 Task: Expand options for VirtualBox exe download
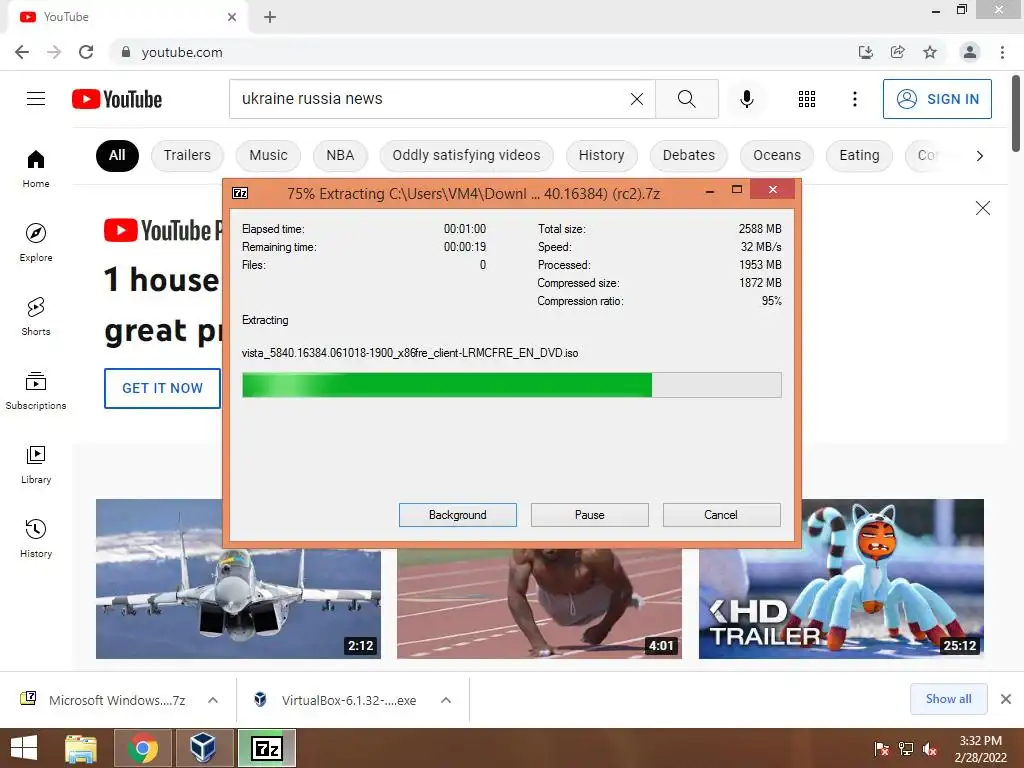446,700
